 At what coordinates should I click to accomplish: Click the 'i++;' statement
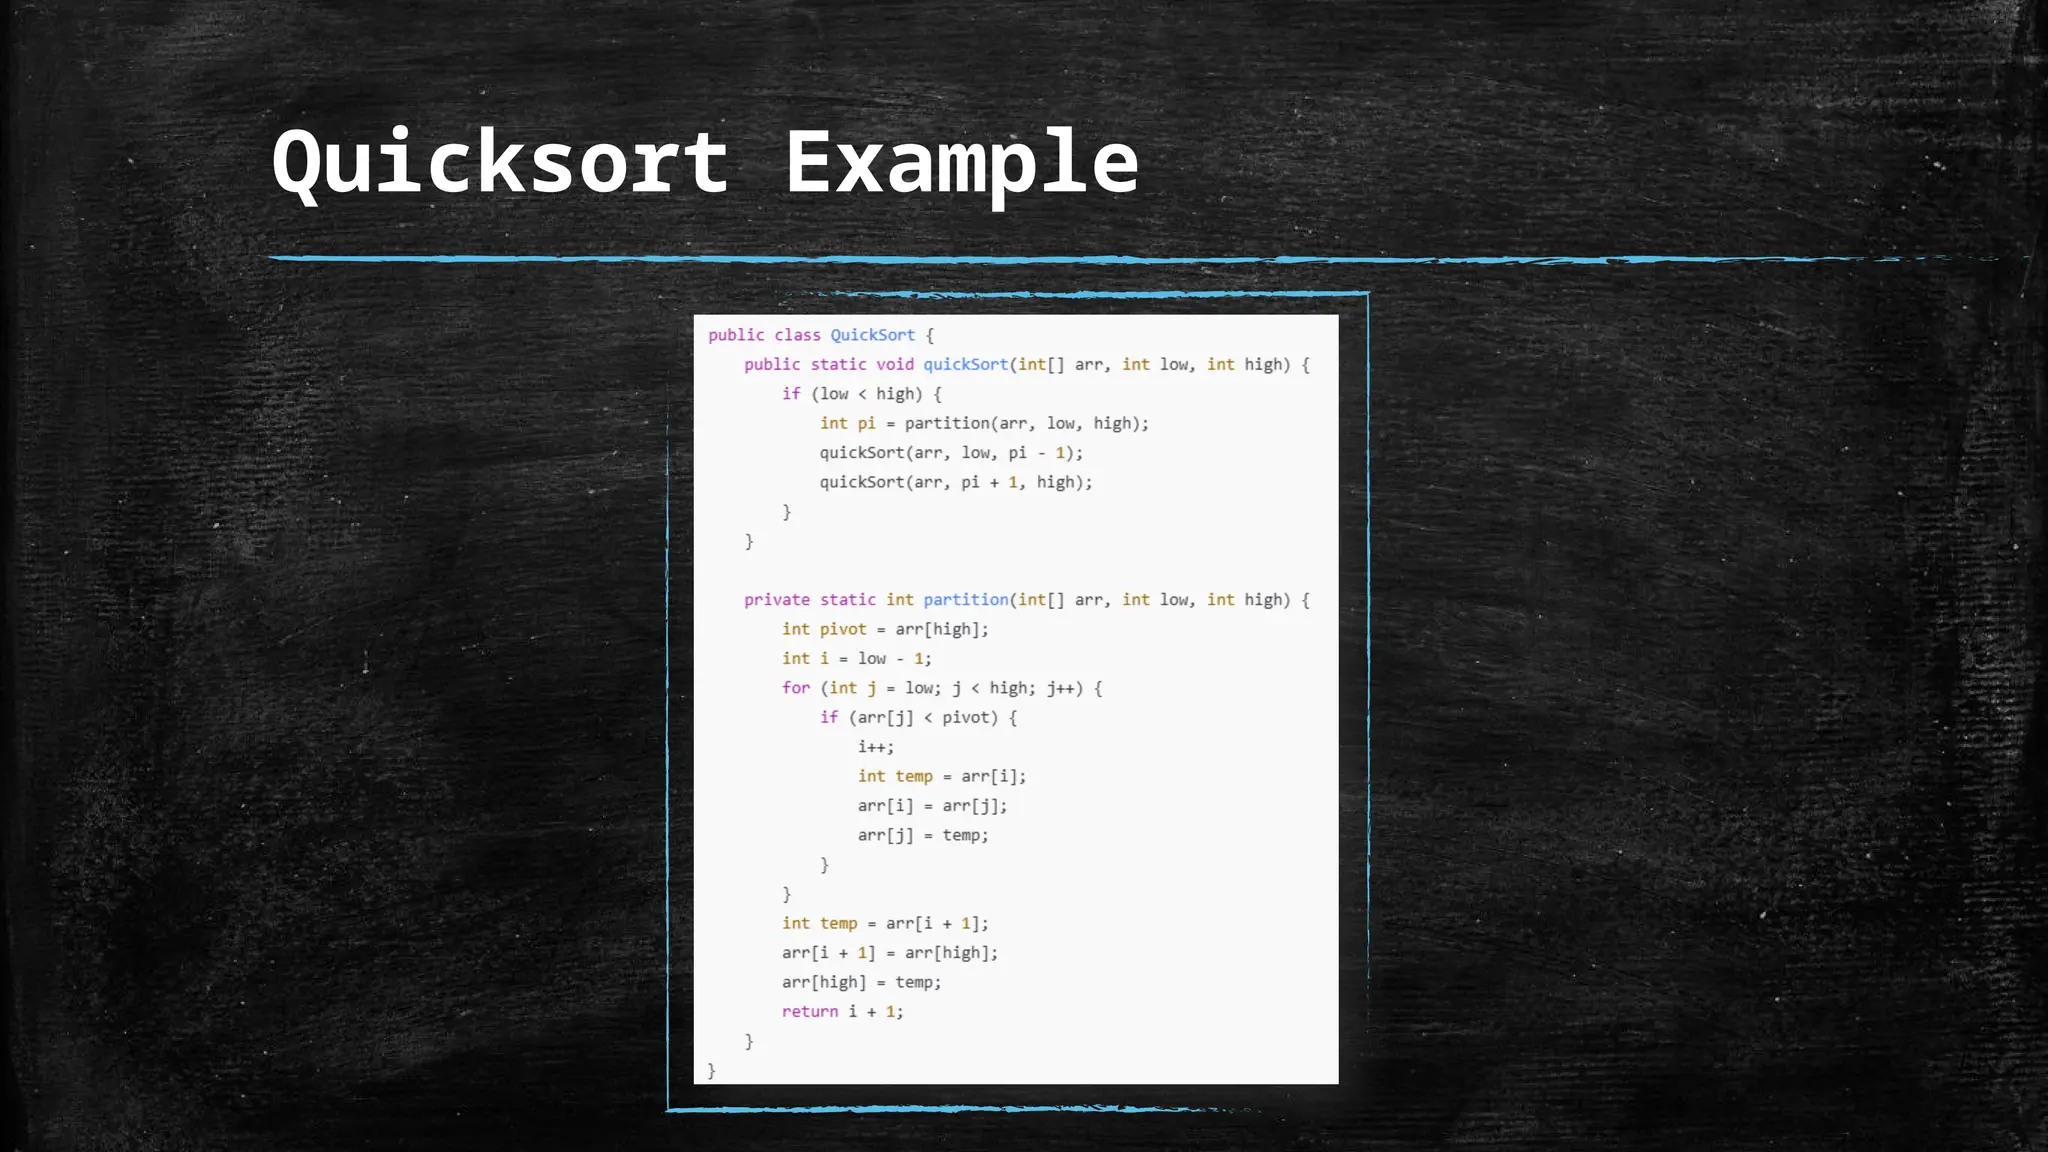(x=876, y=747)
